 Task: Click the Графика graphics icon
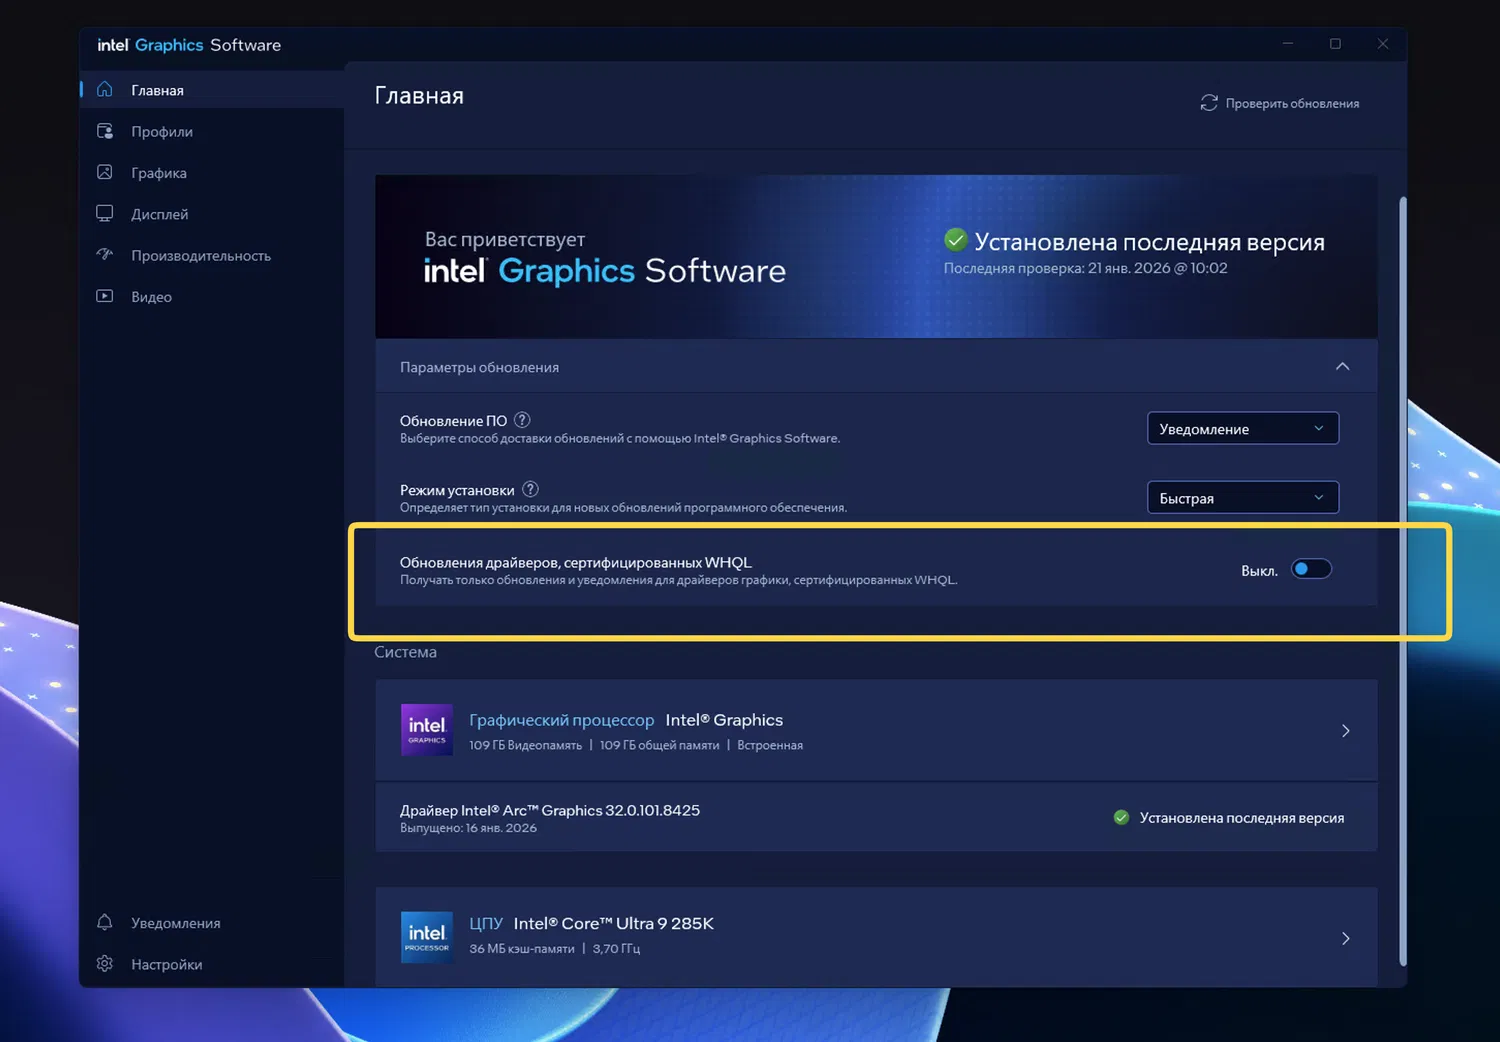[x=105, y=172]
